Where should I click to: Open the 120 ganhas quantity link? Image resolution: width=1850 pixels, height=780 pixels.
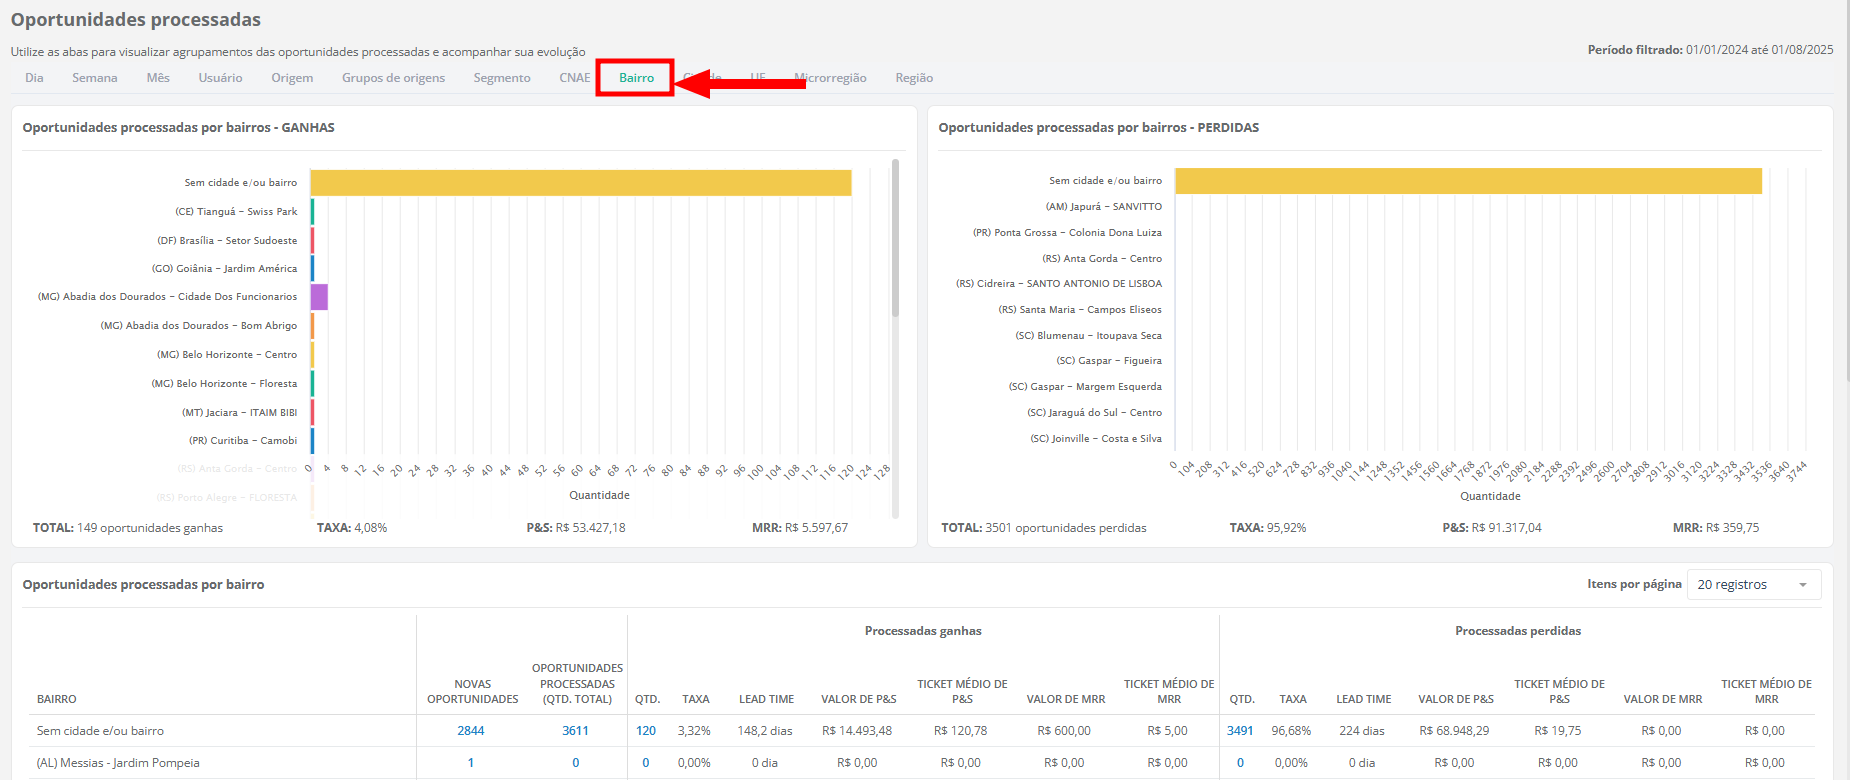click(x=646, y=731)
